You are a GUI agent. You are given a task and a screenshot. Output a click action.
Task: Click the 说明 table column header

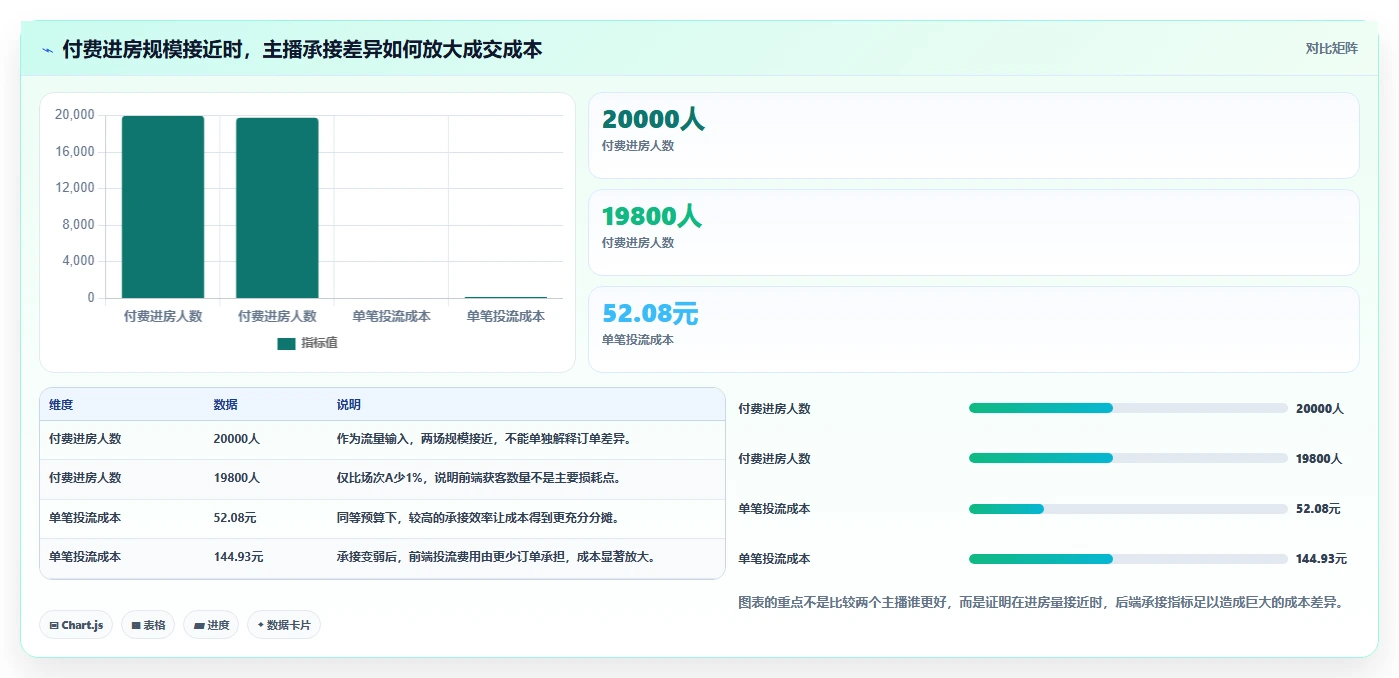click(x=349, y=405)
